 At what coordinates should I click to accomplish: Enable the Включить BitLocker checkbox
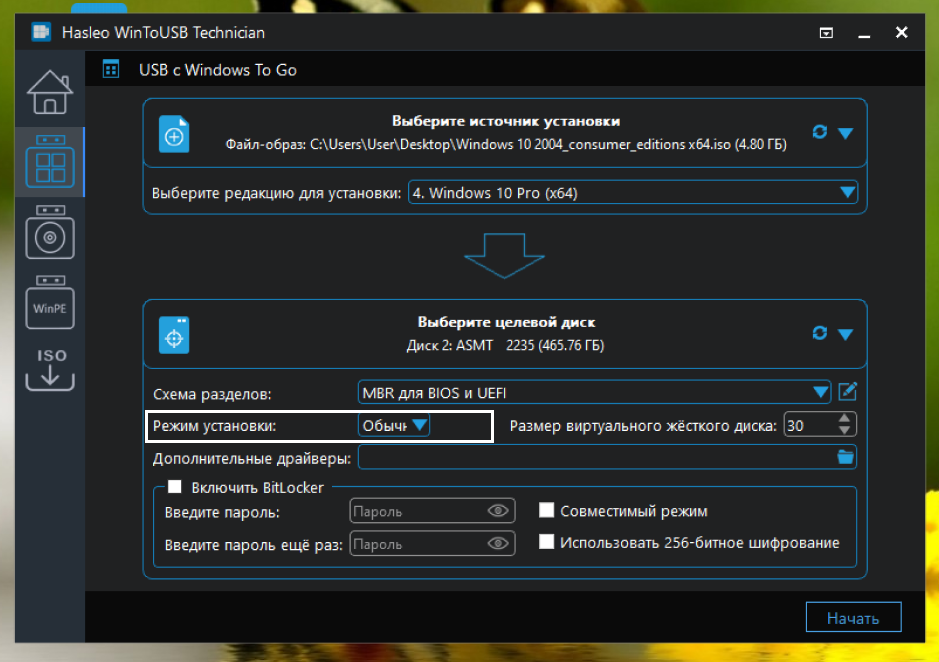pos(174,486)
